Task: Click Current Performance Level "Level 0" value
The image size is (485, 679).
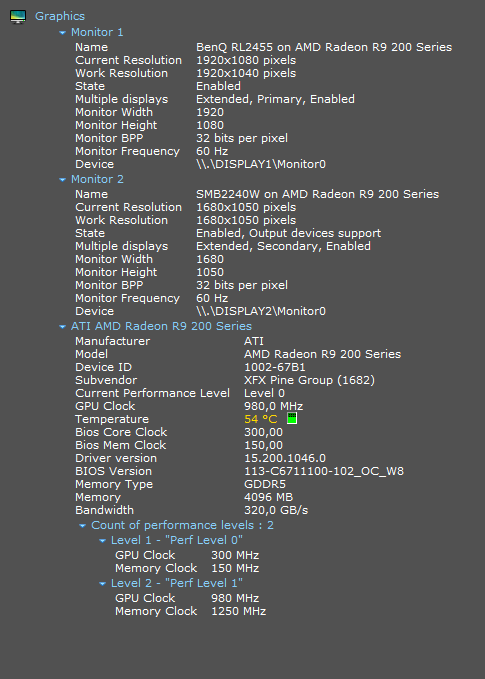Action: [264, 393]
